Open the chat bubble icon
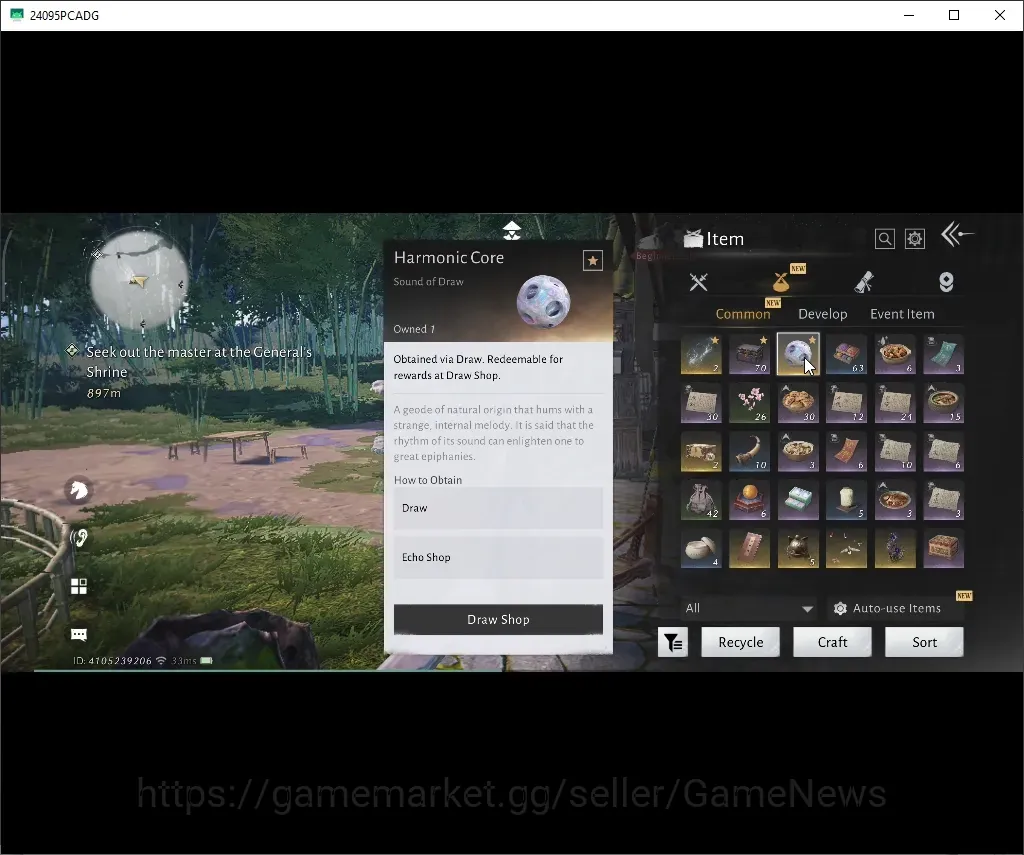 click(x=79, y=634)
